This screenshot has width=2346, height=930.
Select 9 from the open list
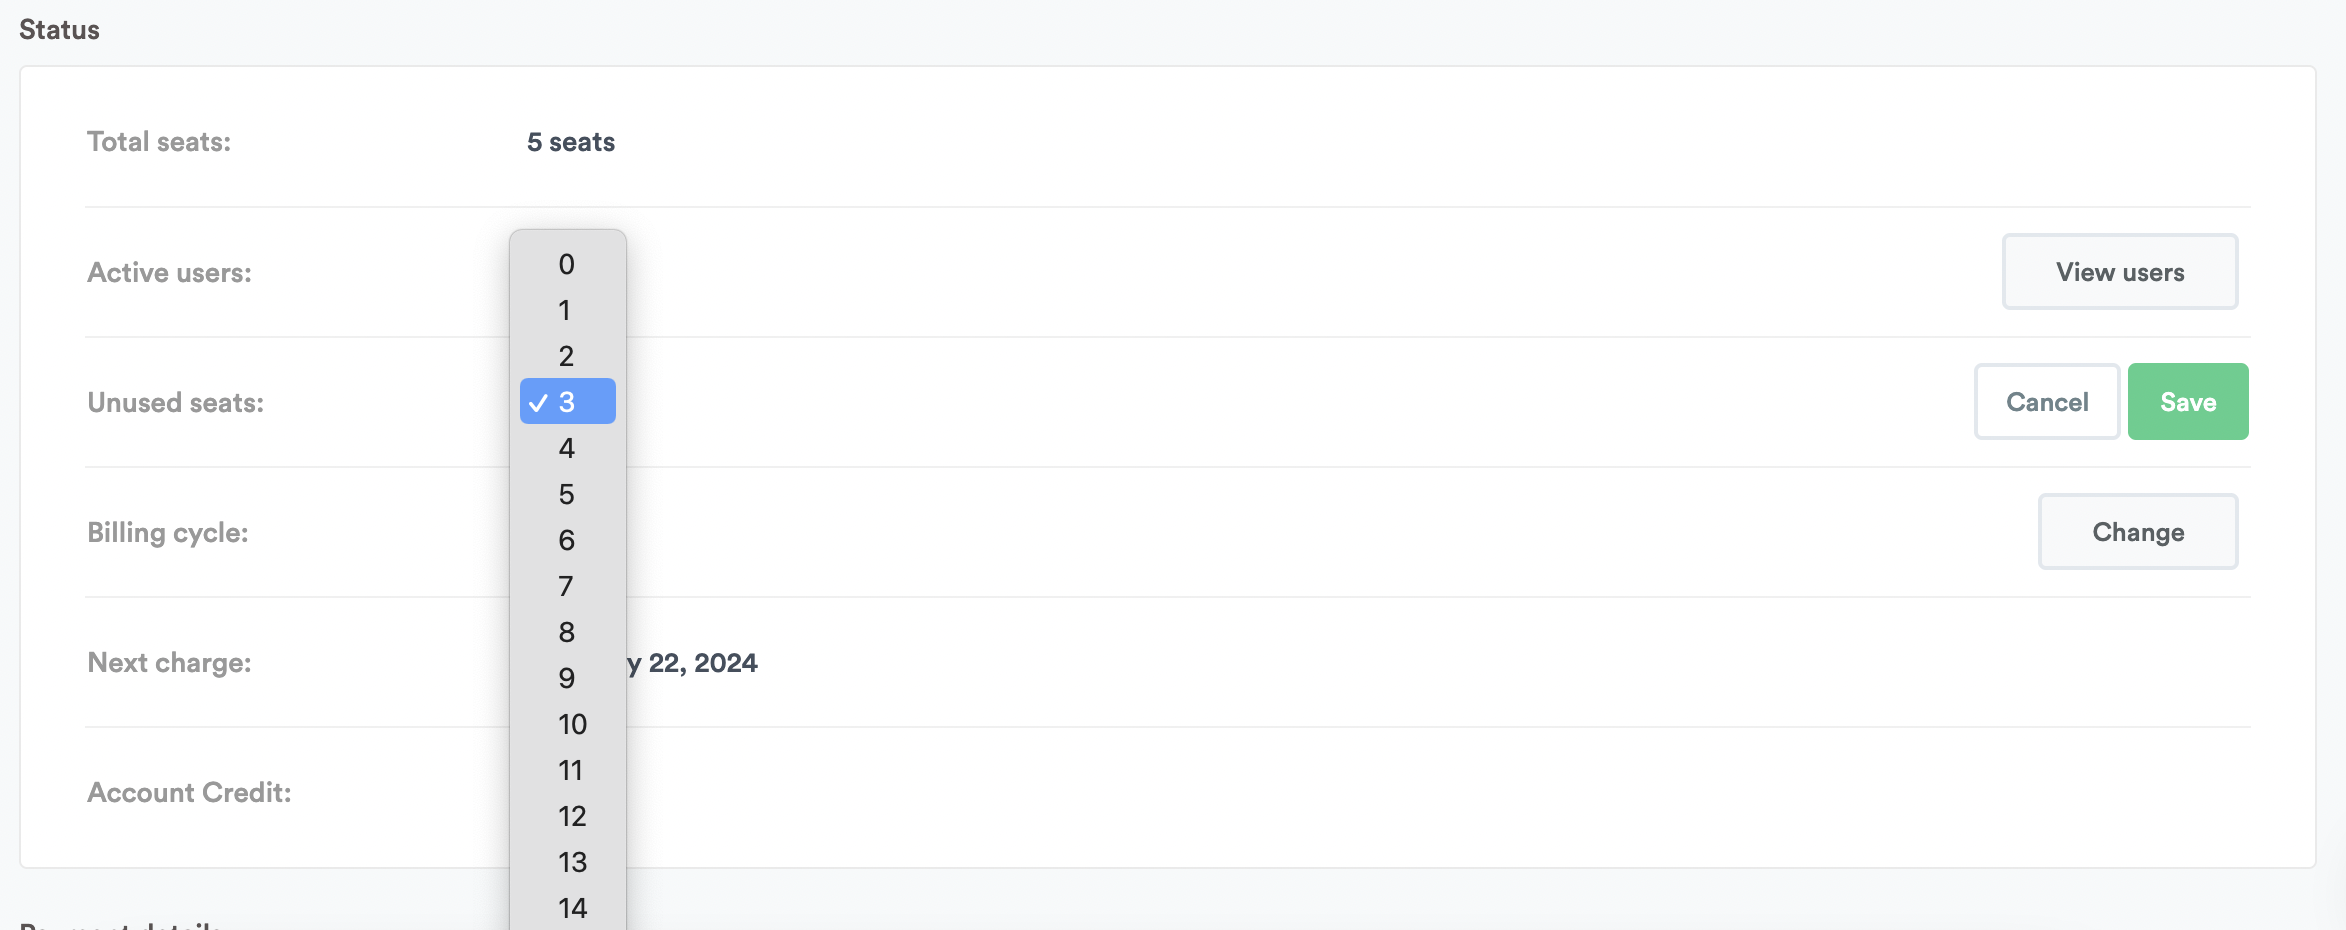coord(567,678)
